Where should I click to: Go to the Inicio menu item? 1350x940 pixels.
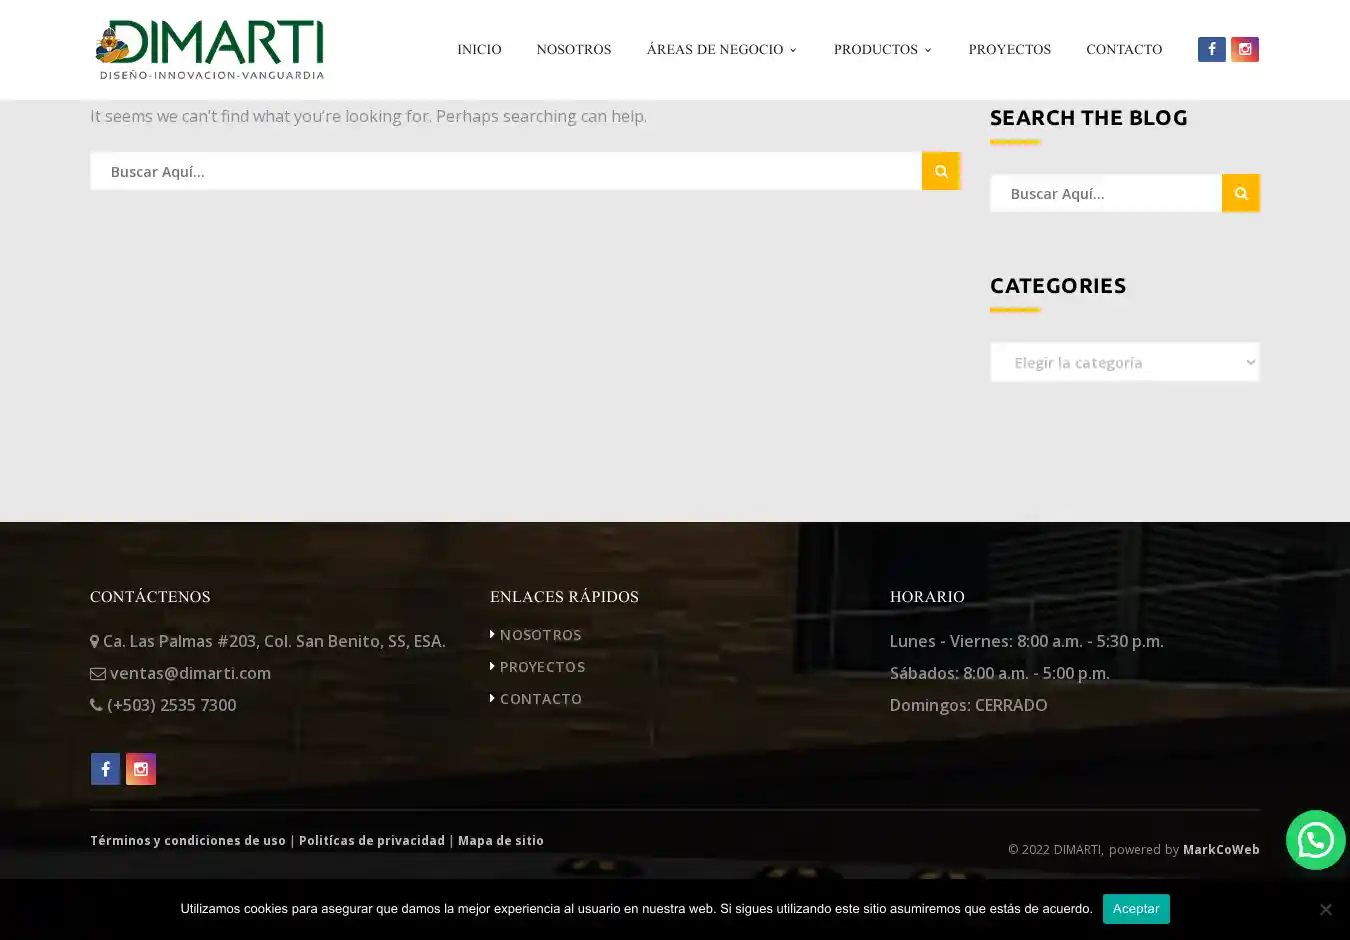click(479, 49)
